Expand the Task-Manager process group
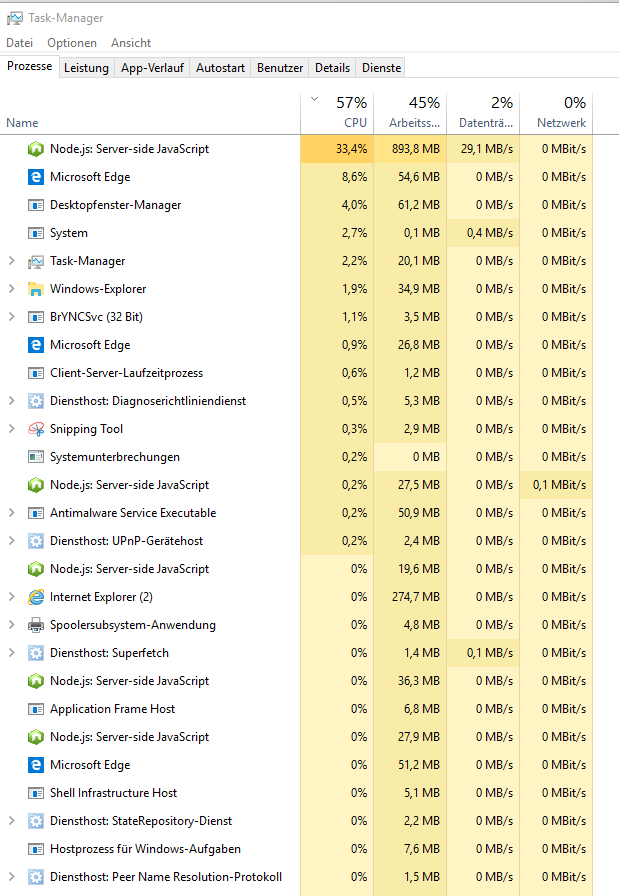This screenshot has height=896, width=619. coord(11,261)
